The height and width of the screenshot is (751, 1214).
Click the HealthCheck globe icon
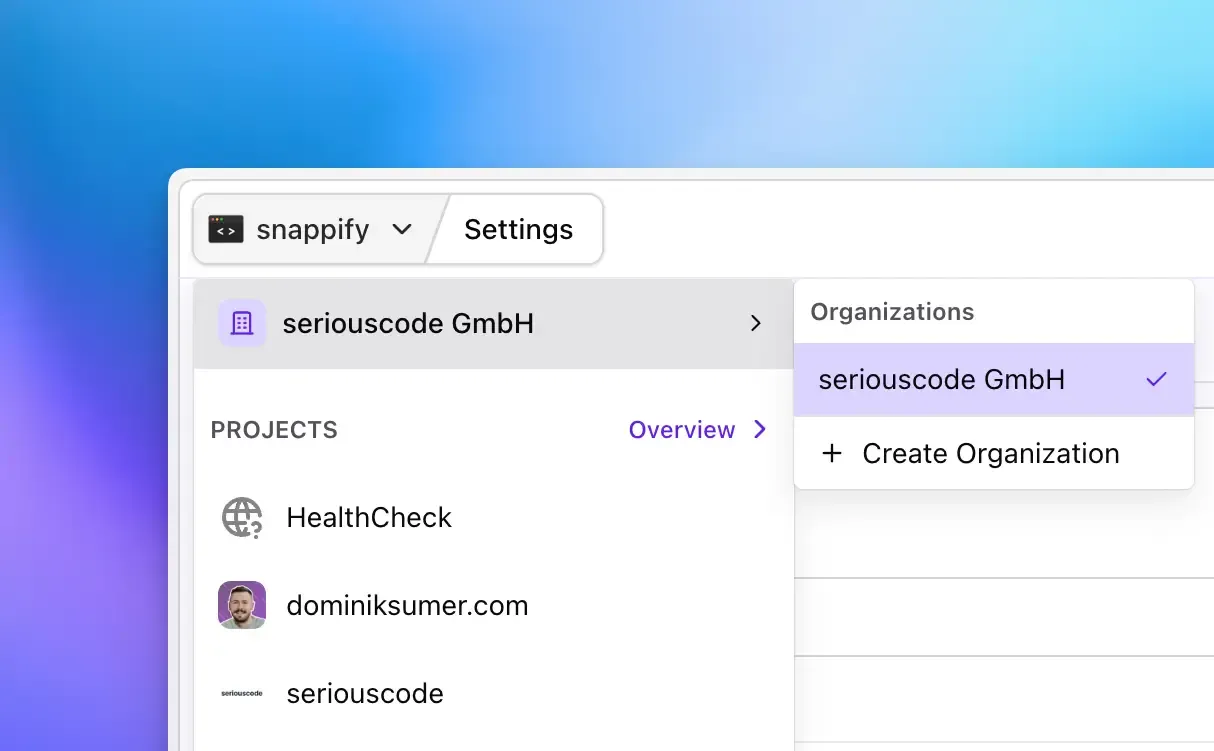click(241, 517)
